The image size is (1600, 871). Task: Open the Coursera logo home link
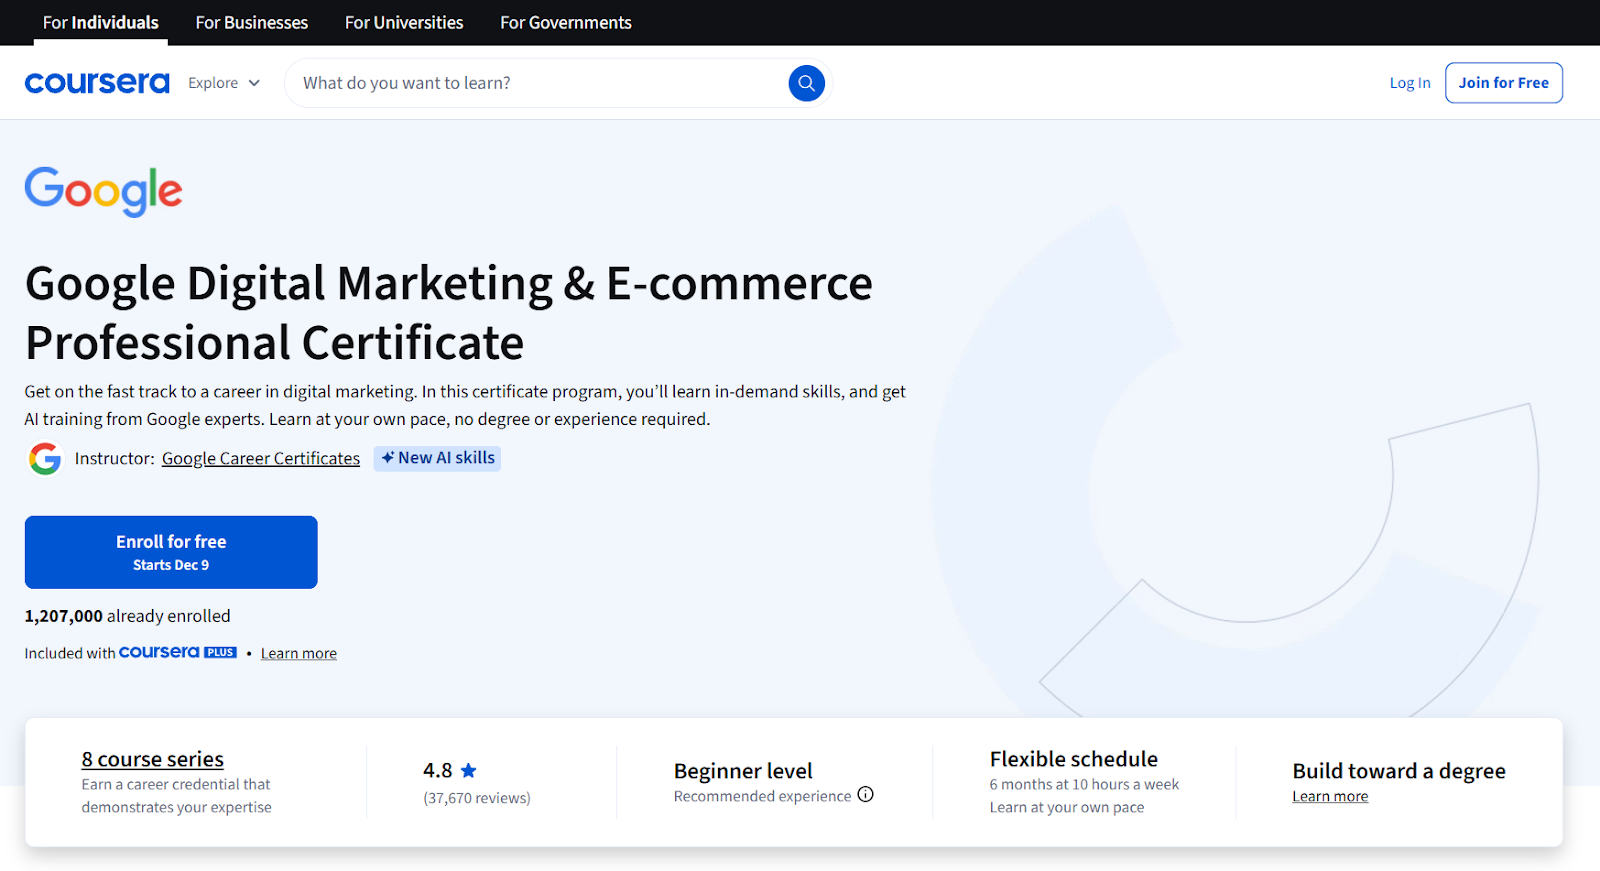[x=97, y=83]
